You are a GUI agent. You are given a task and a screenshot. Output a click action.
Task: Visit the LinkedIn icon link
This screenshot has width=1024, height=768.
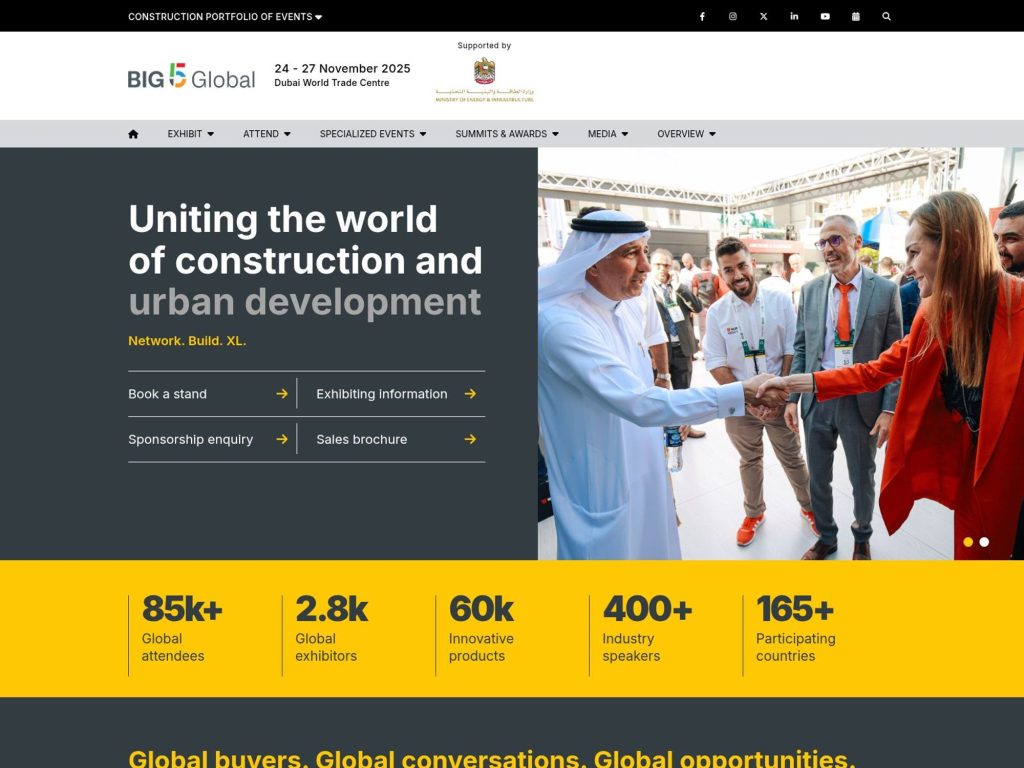[794, 16]
